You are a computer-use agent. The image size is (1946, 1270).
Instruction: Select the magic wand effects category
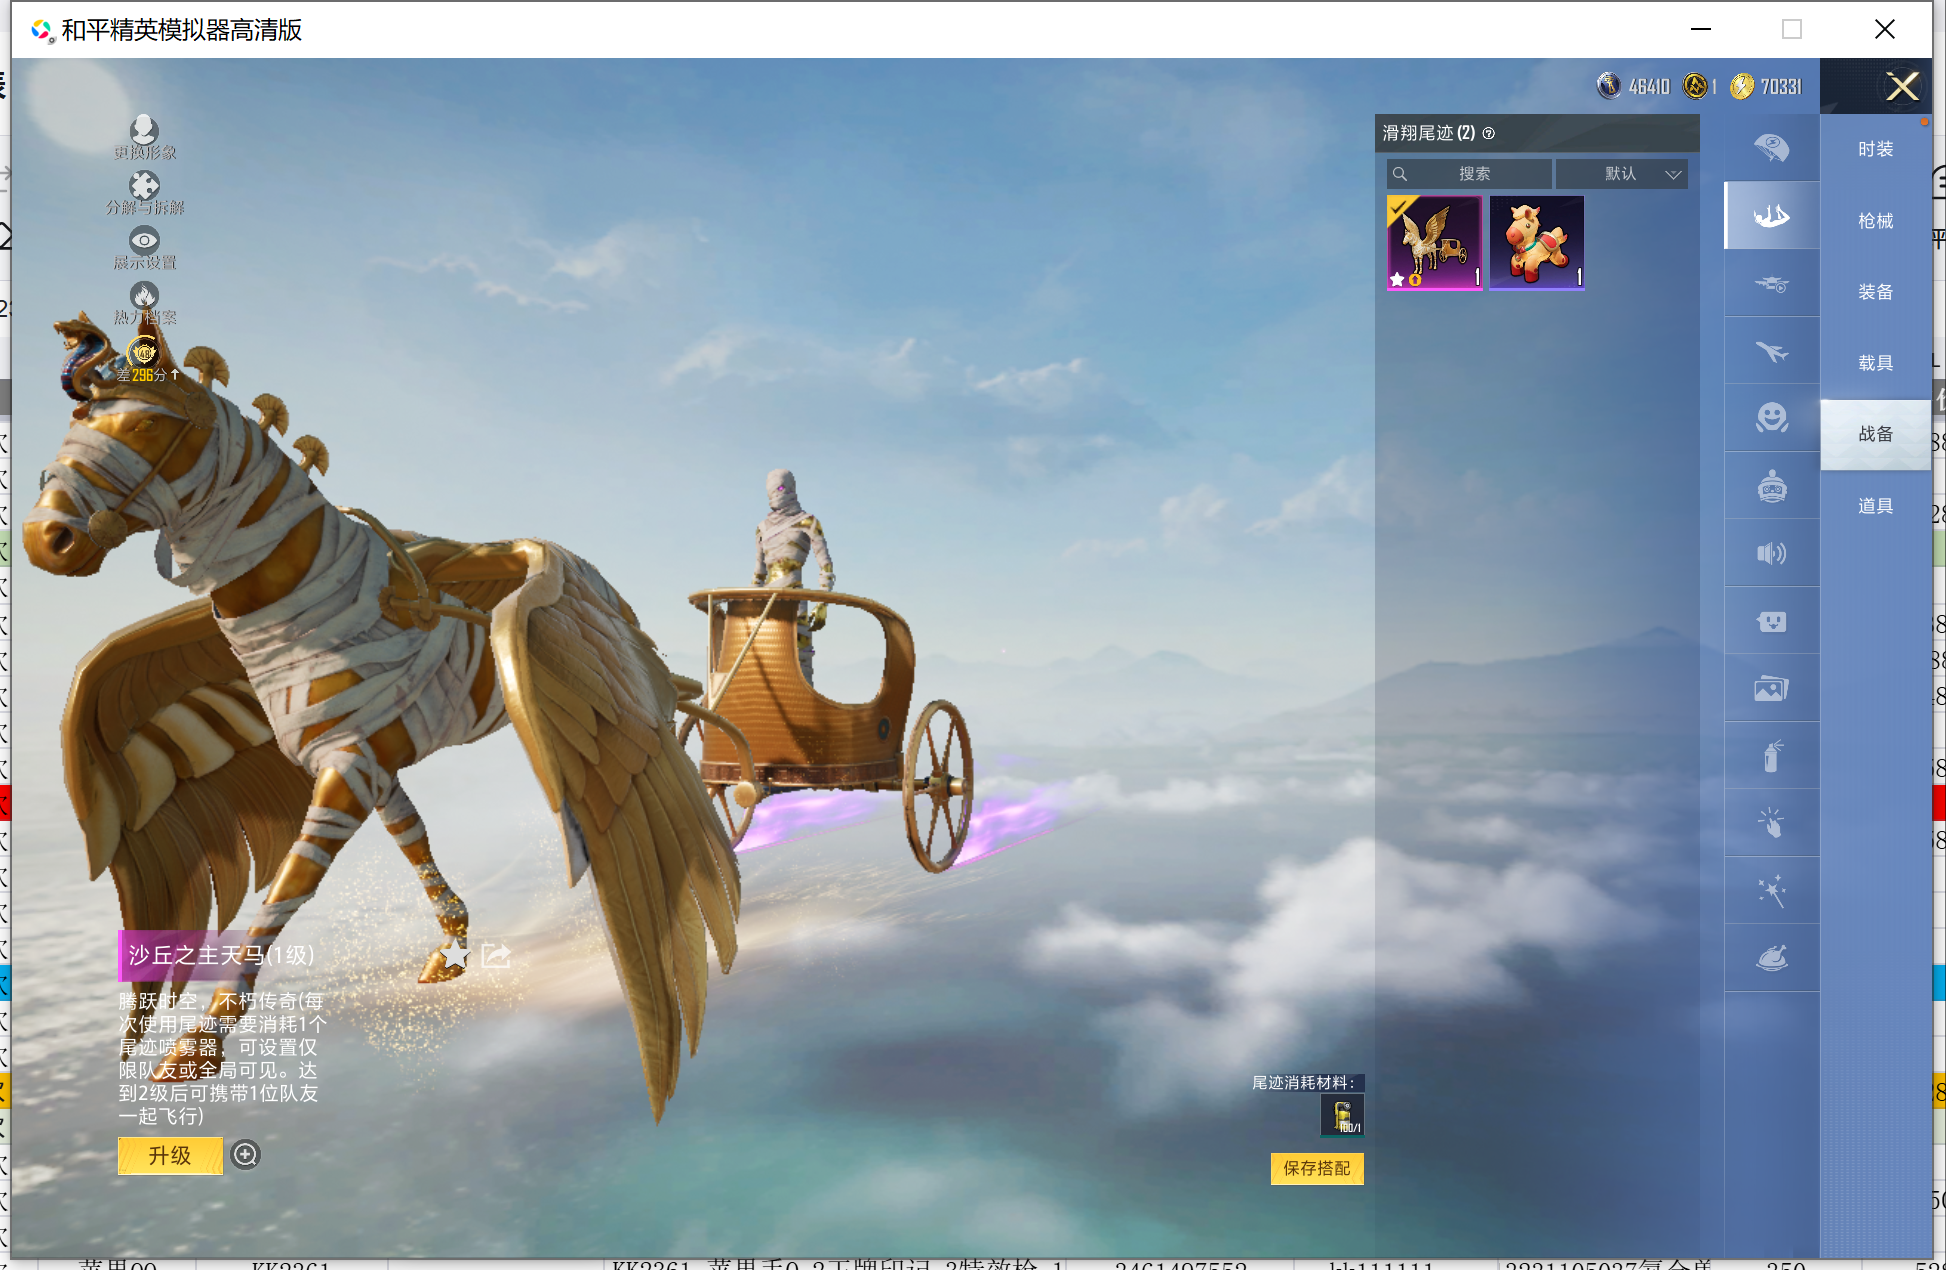point(1771,890)
